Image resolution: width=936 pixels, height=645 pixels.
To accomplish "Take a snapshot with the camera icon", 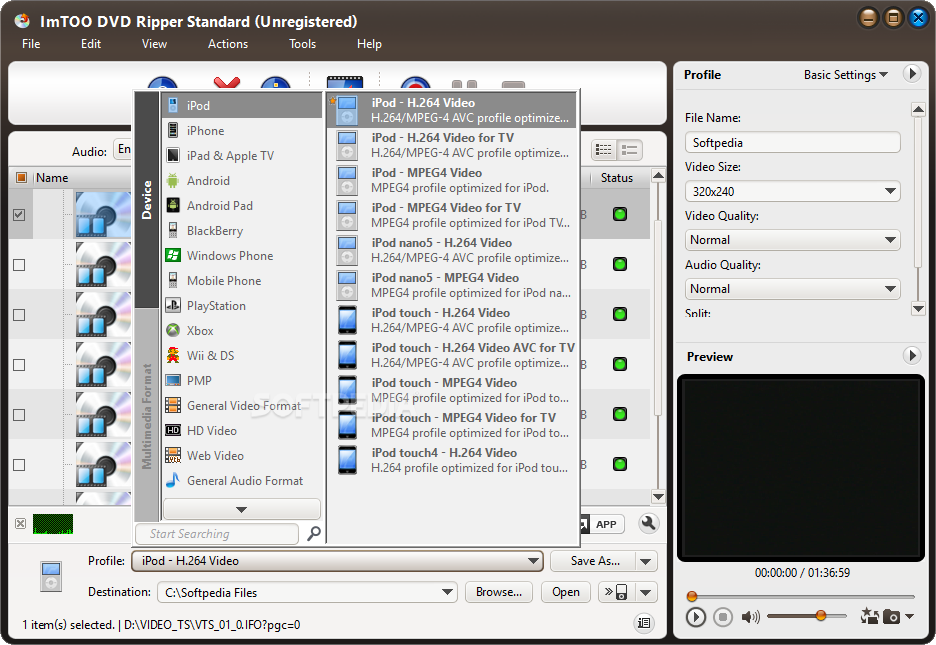I will pyautogui.click(x=891, y=616).
